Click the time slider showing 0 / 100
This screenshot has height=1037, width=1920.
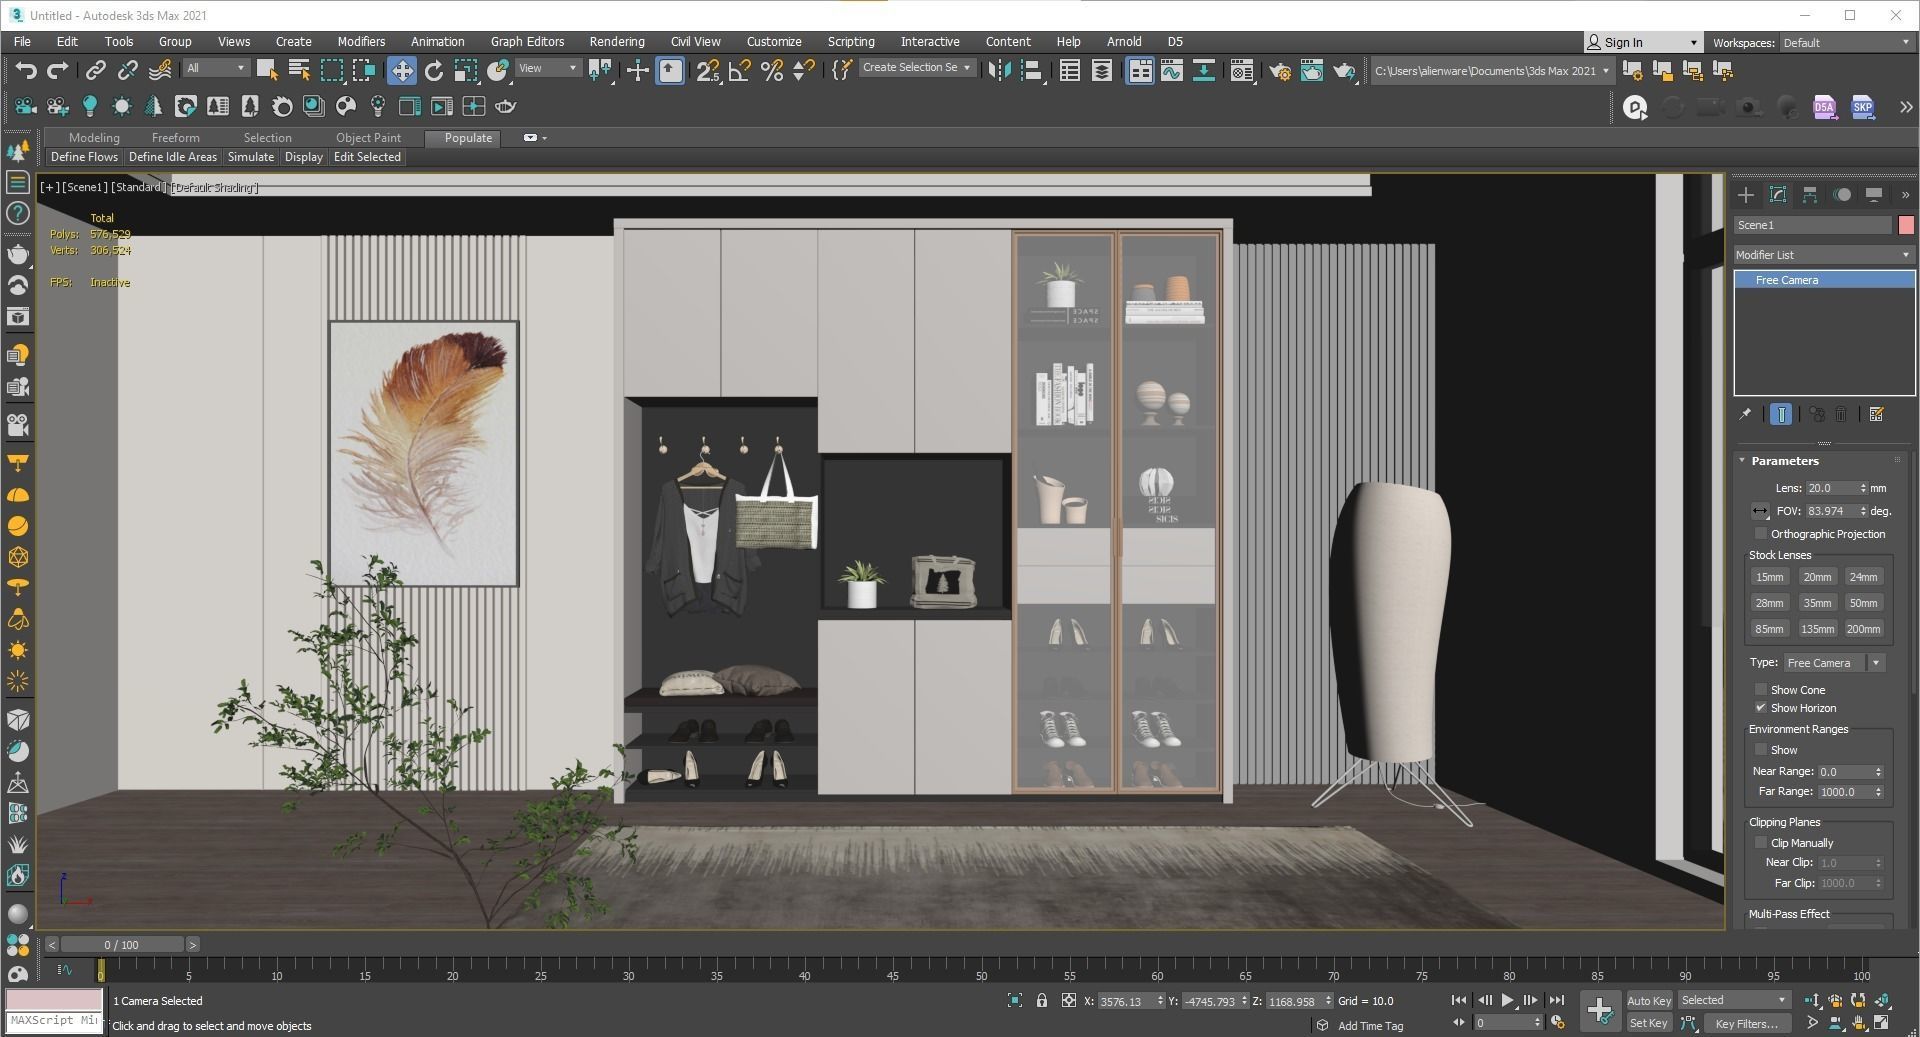point(122,944)
